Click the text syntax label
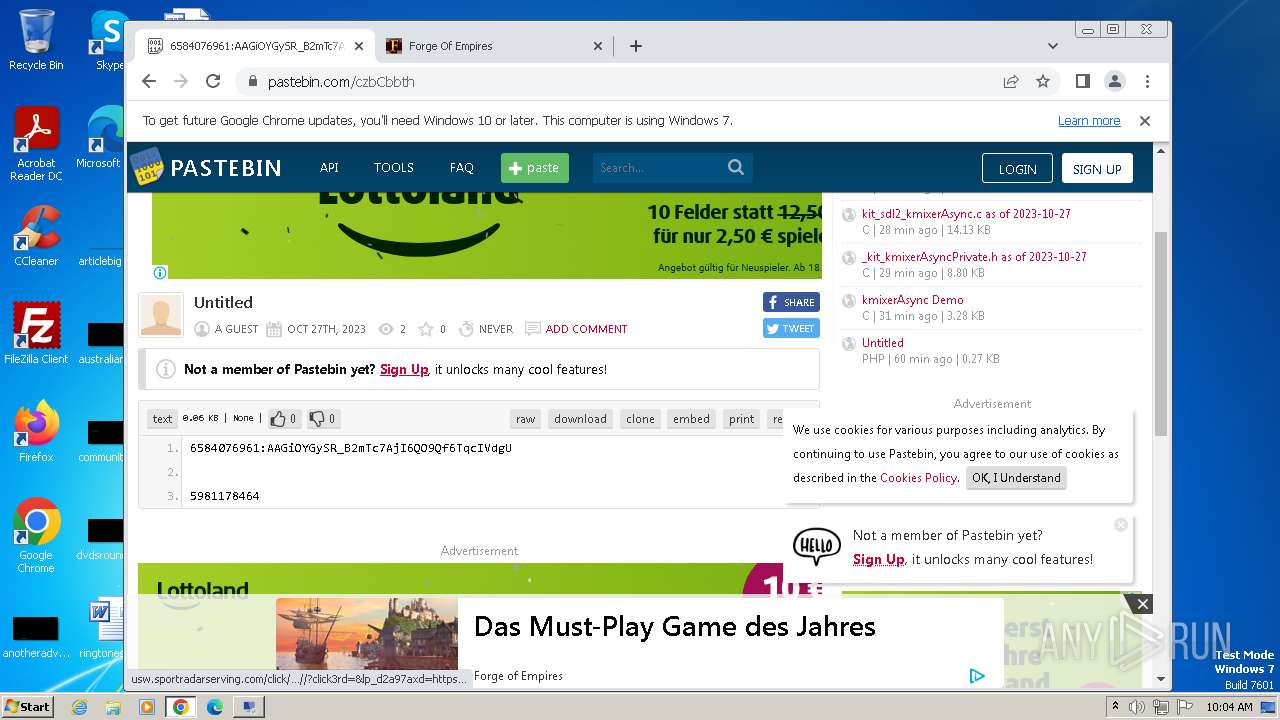The height and width of the screenshot is (720, 1280). tap(162, 419)
